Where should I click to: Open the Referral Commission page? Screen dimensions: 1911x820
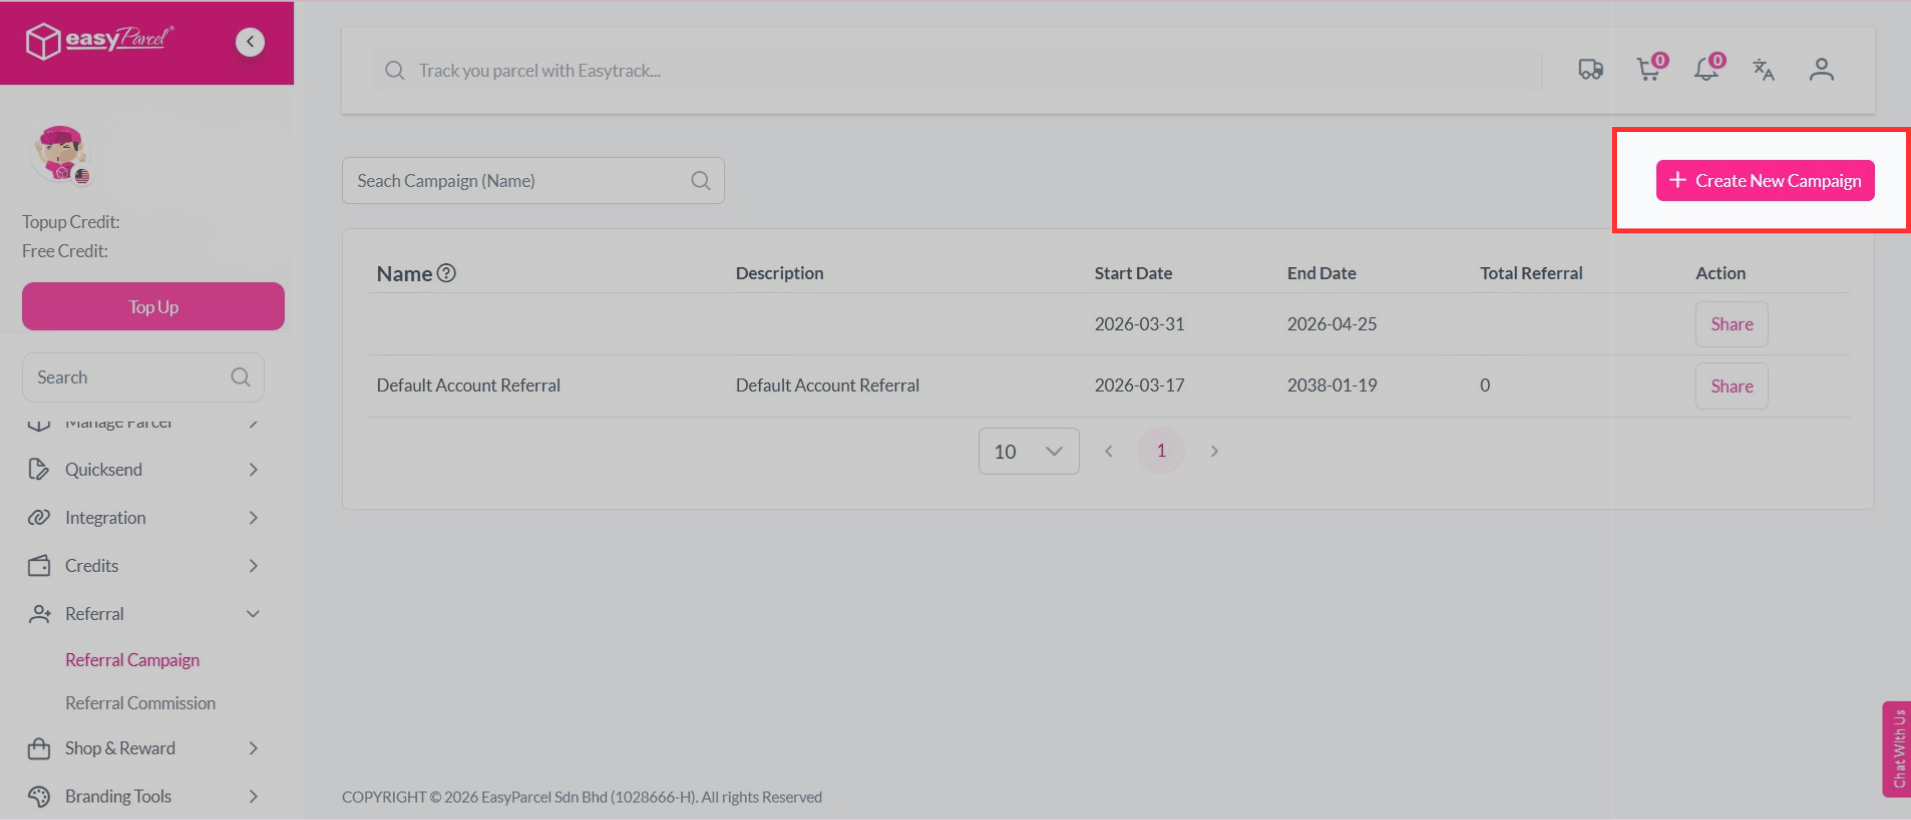point(140,703)
